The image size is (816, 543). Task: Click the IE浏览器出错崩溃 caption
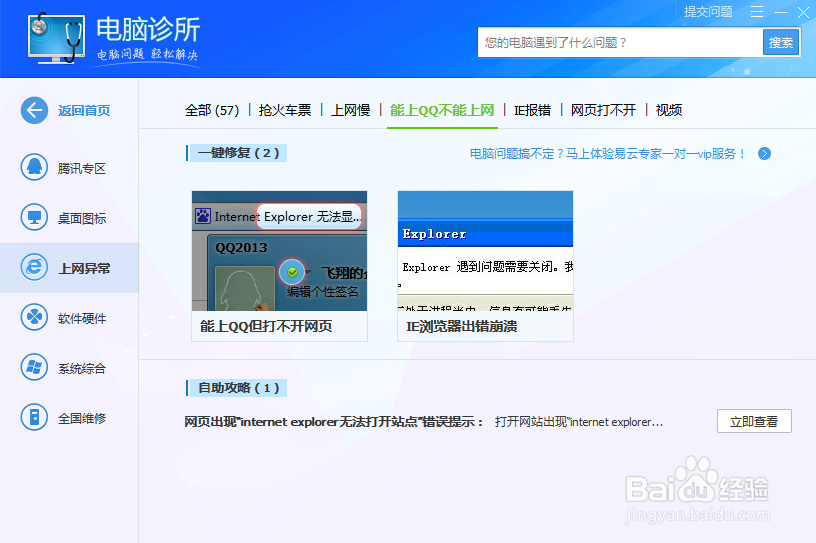[462, 326]
